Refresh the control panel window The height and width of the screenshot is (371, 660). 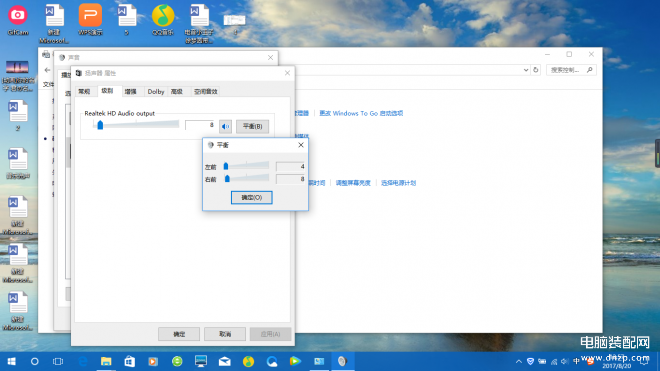click(x=536, y=70)
